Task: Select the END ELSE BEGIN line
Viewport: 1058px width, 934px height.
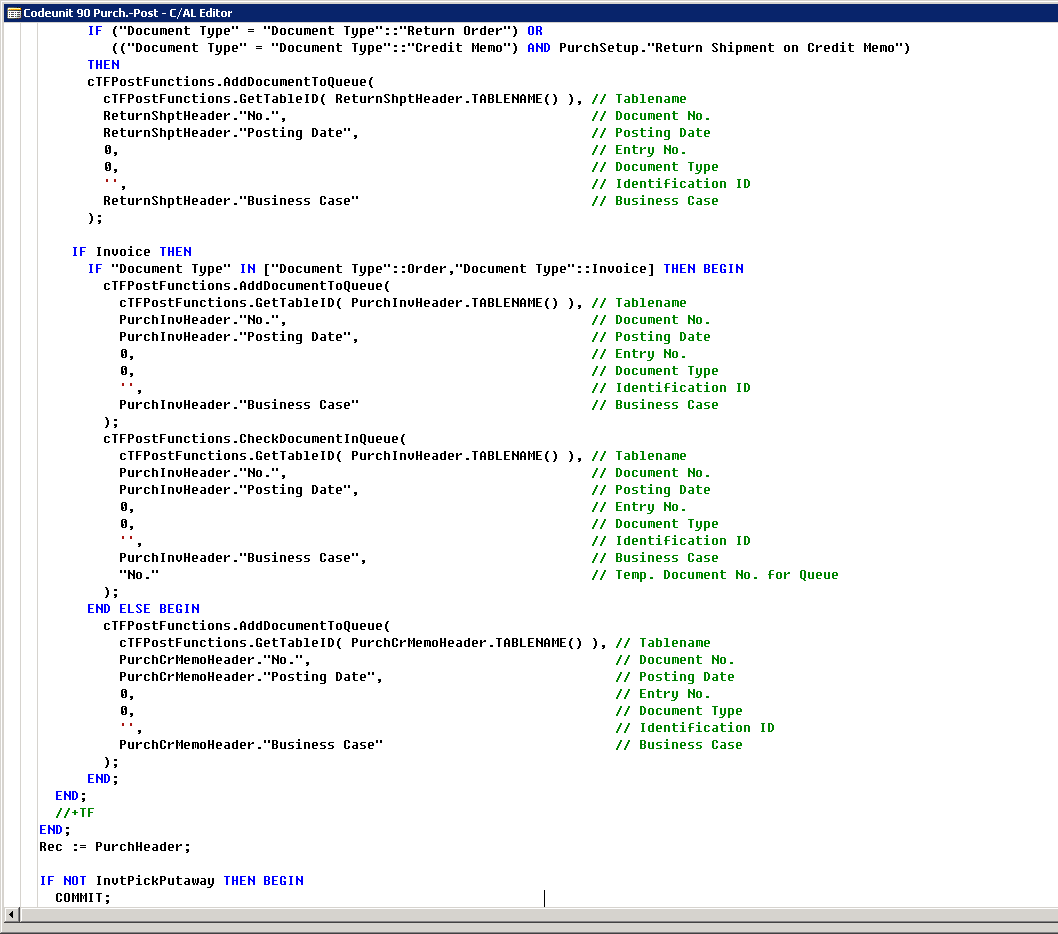Action: point(142,608)
